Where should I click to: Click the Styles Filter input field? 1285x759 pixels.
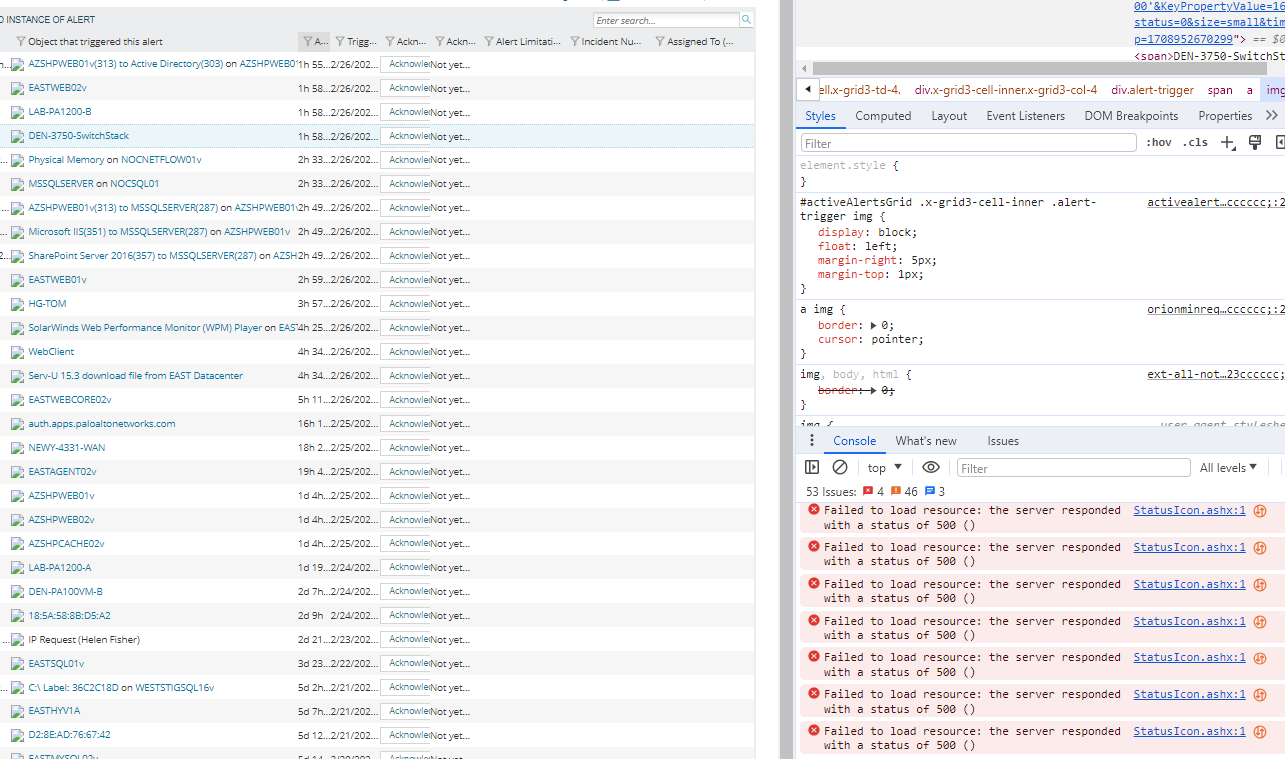pos(968,143)
